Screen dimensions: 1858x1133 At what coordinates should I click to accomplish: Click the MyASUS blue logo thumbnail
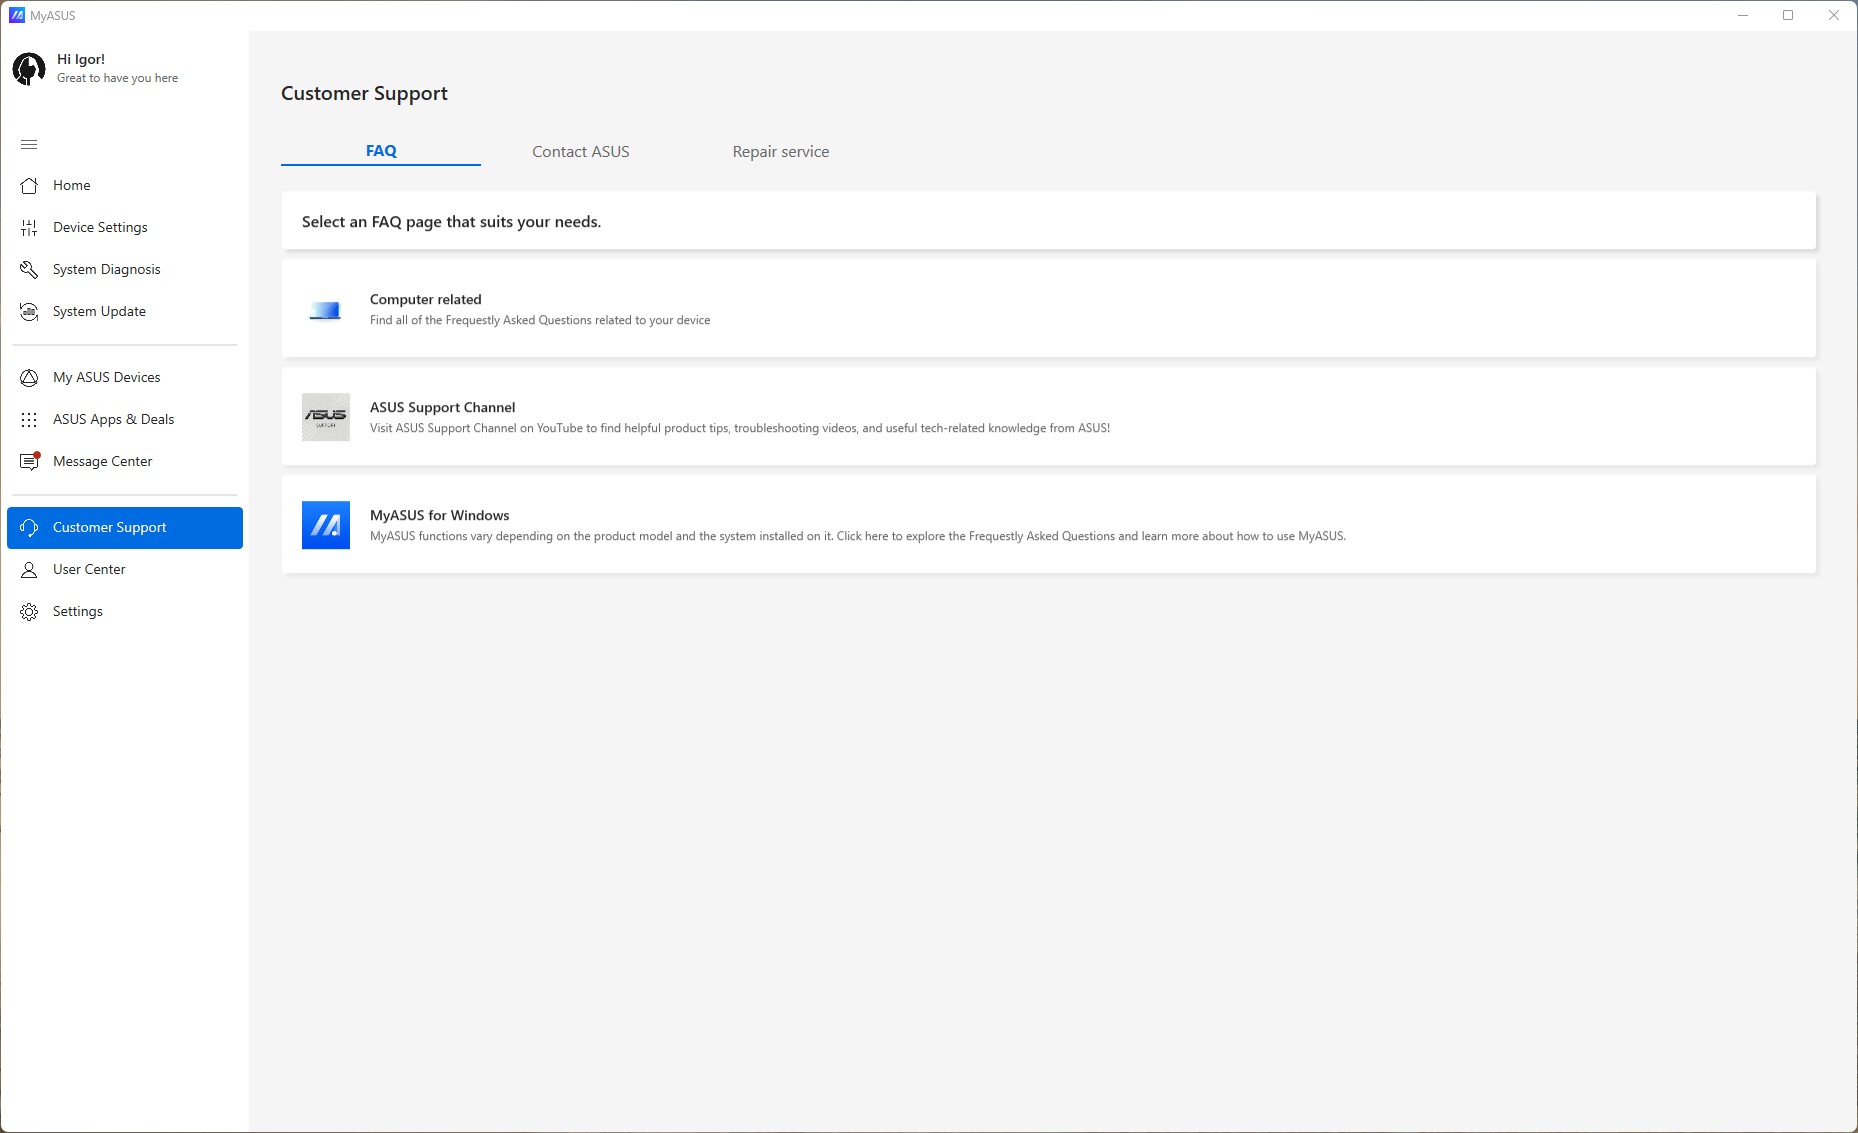tap(326, 525)
